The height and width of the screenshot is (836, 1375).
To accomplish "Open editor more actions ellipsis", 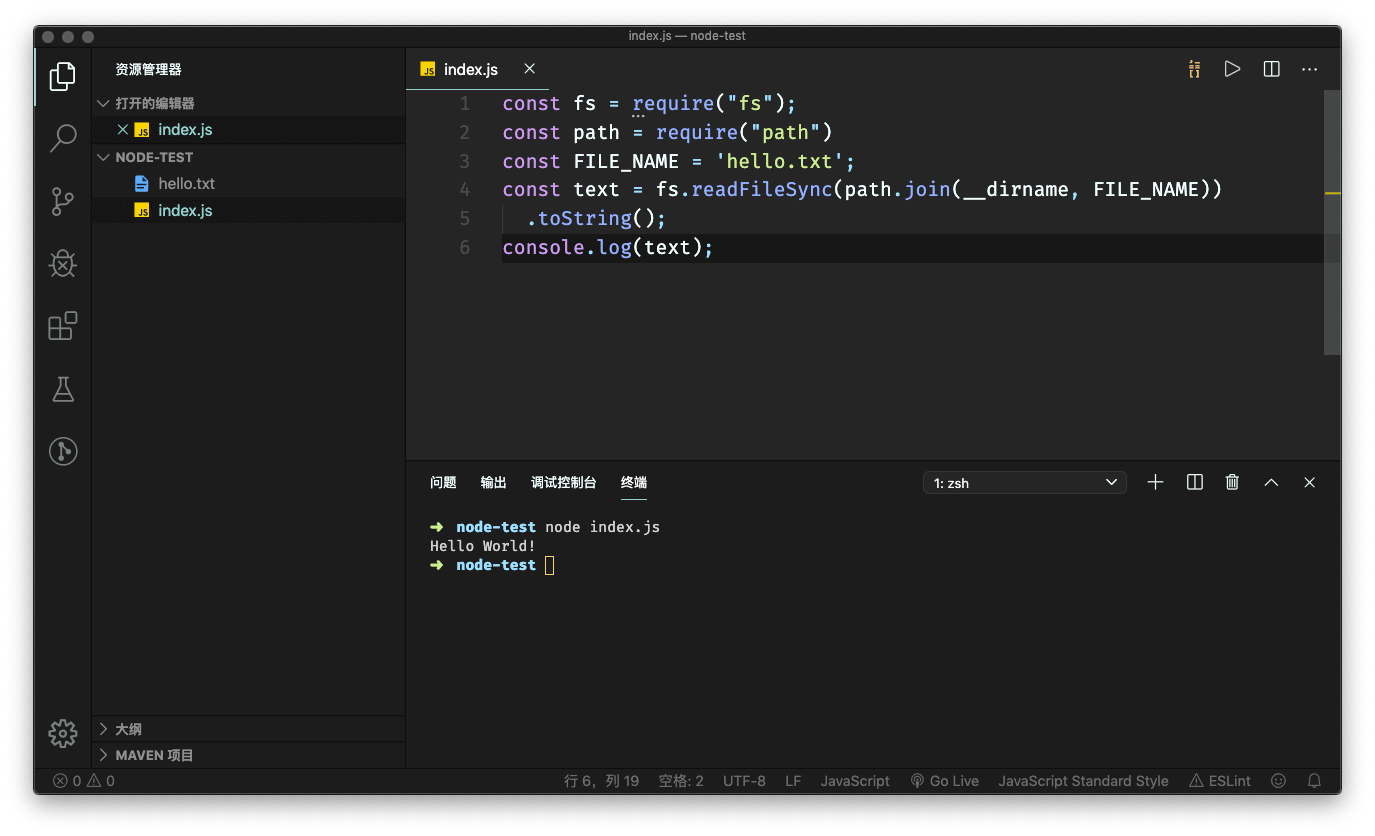I will 1309,69.
